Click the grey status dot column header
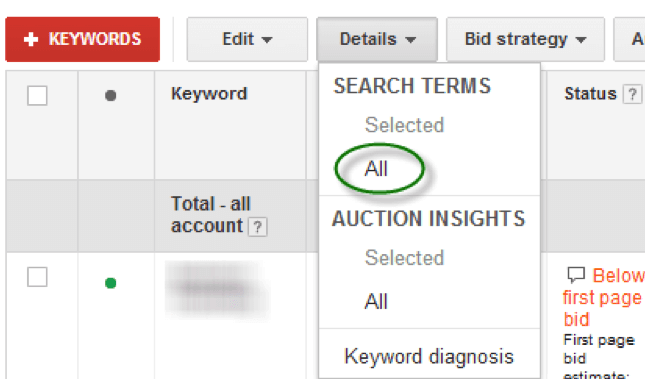Screen dimensions: 645x391 pos(110,95)
